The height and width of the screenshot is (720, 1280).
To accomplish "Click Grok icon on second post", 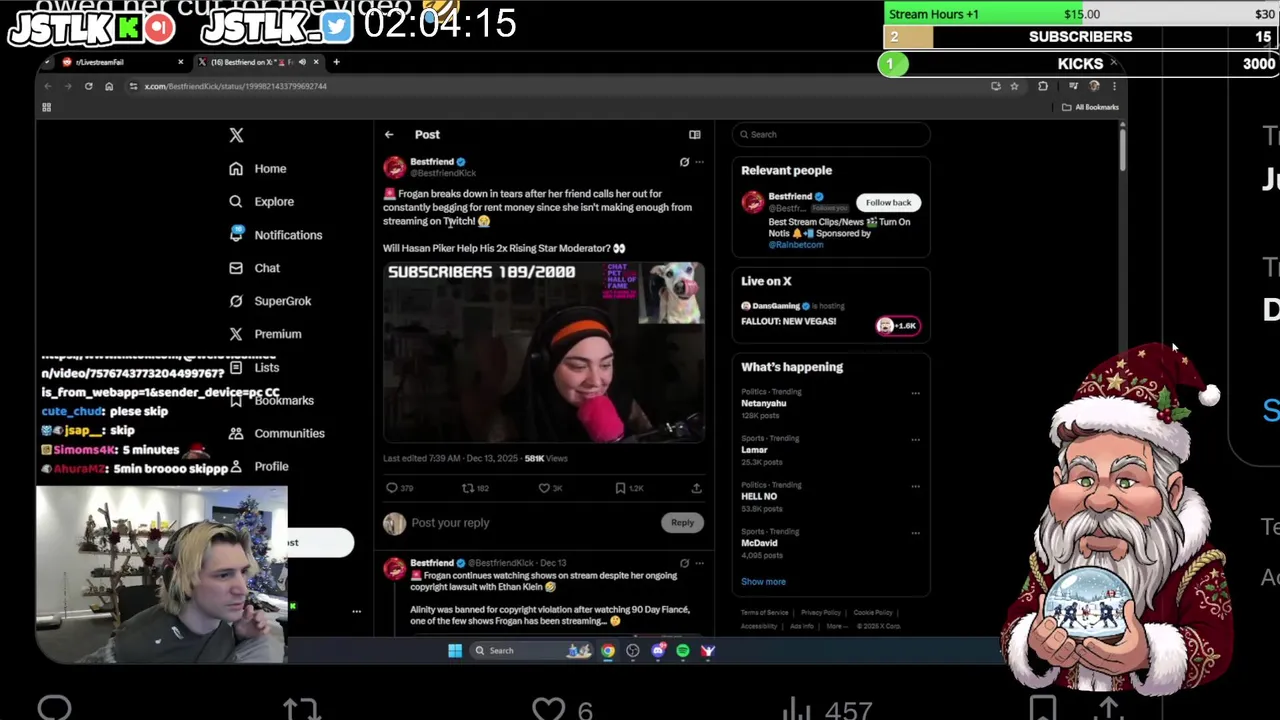I will [x=684, y=563].
